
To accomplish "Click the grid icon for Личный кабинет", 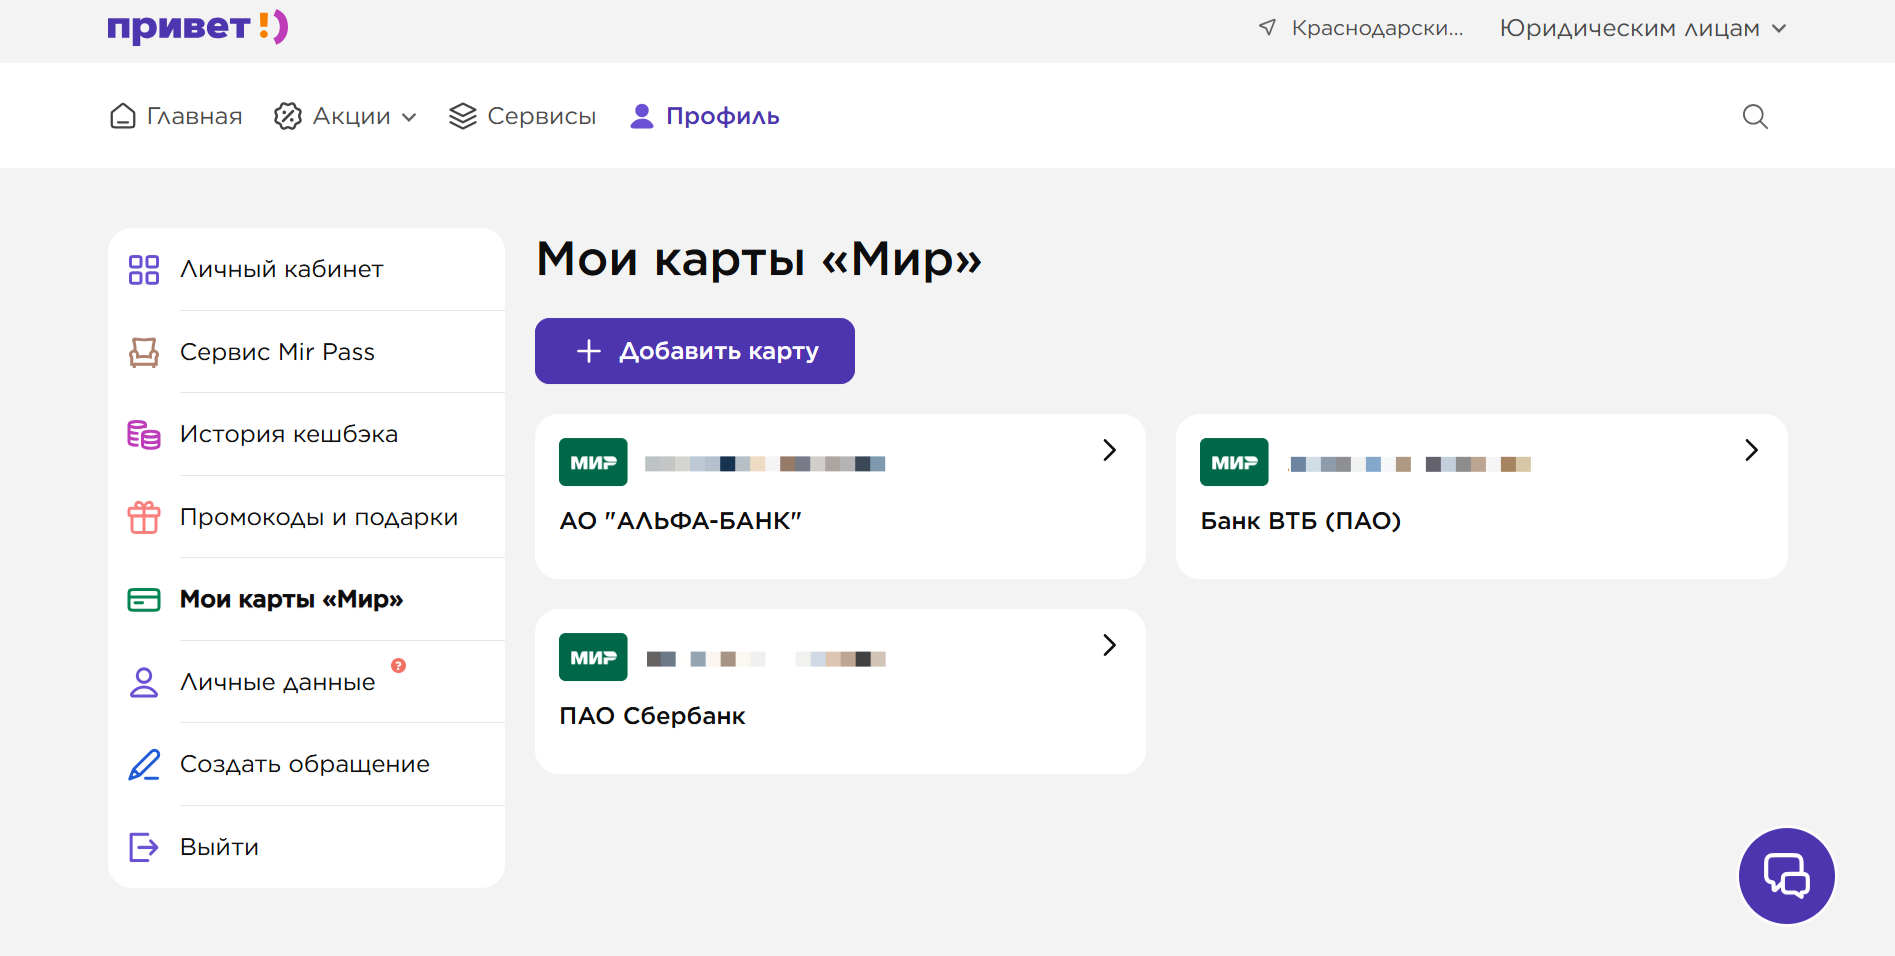I will pos(144,270).
